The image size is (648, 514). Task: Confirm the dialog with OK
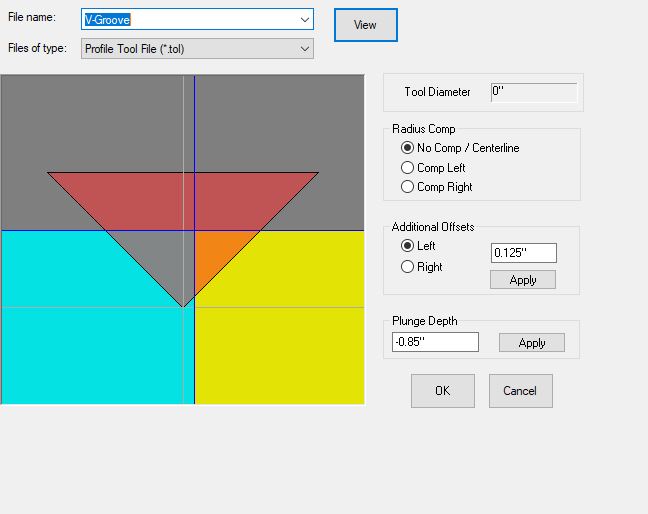coord(442,391)
